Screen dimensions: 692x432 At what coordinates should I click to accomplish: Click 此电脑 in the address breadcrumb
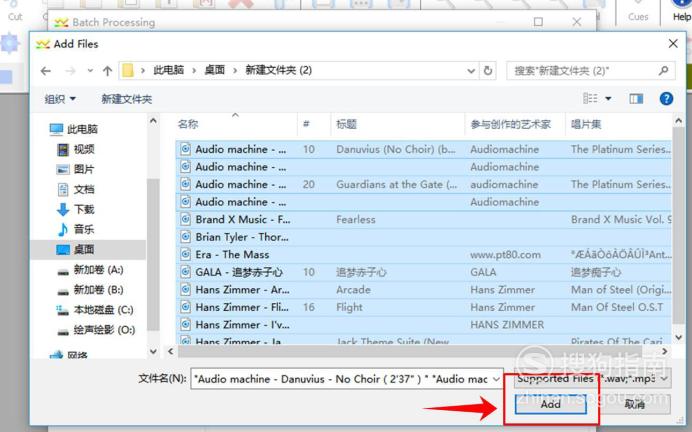[169, 71]
